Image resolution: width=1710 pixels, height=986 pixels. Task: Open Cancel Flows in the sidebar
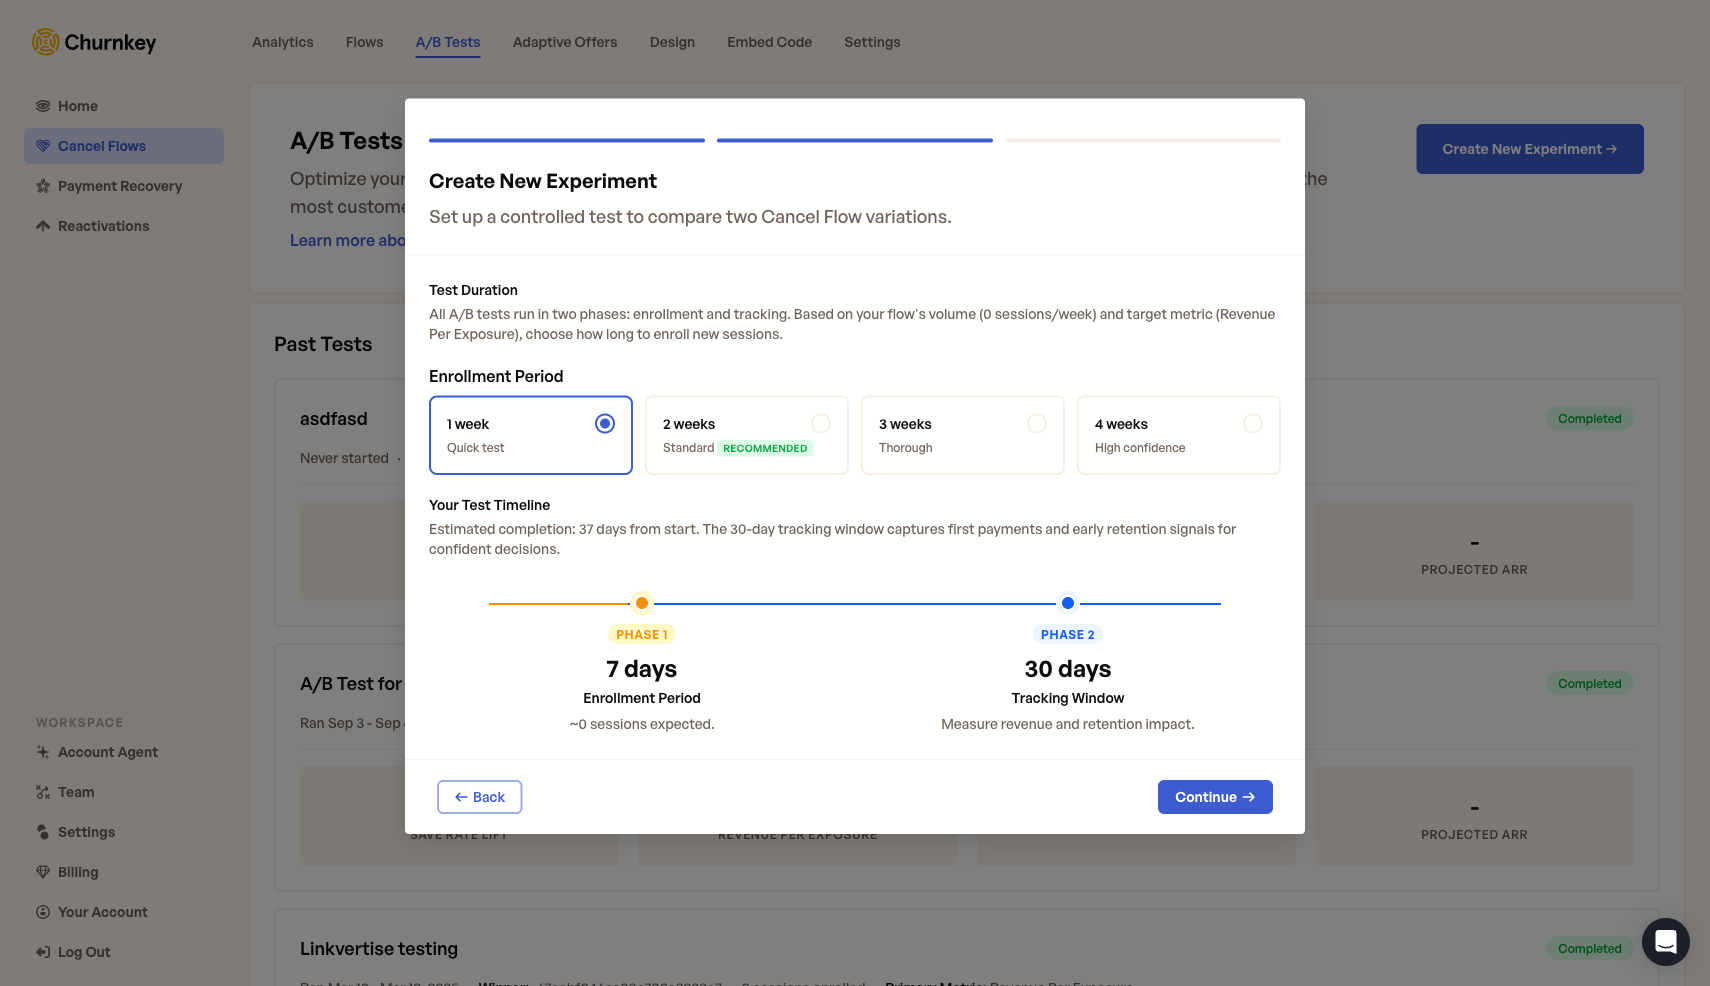pyautogui.click(x=102, y=146)
